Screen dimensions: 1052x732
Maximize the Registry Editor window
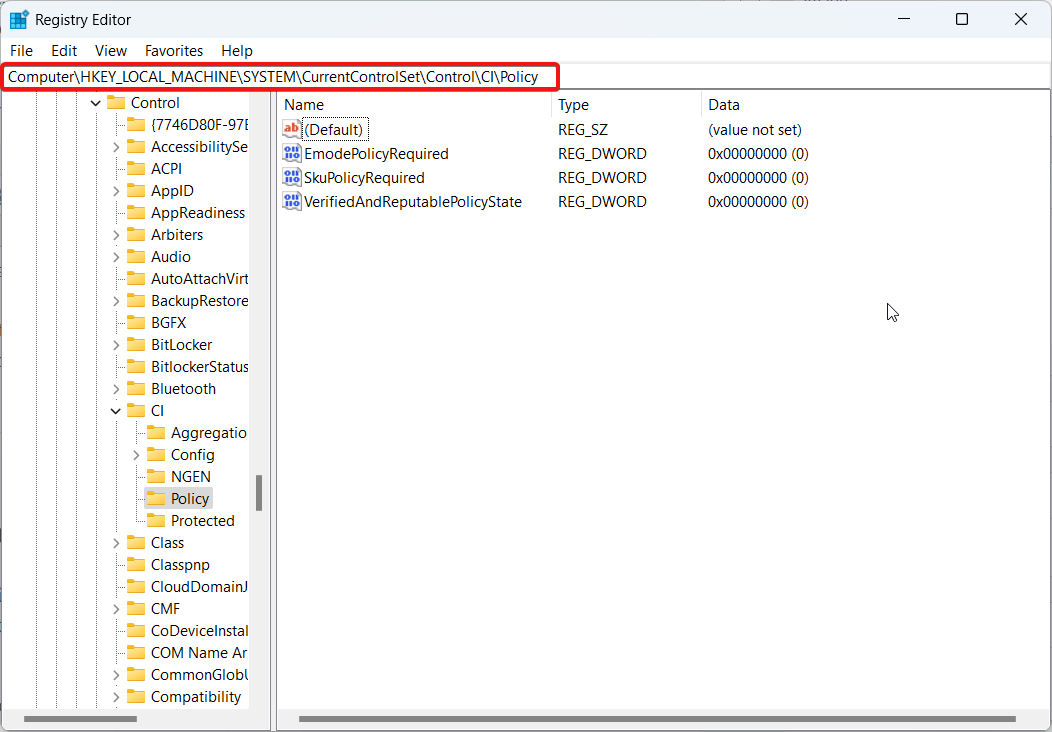coord(961,19)
